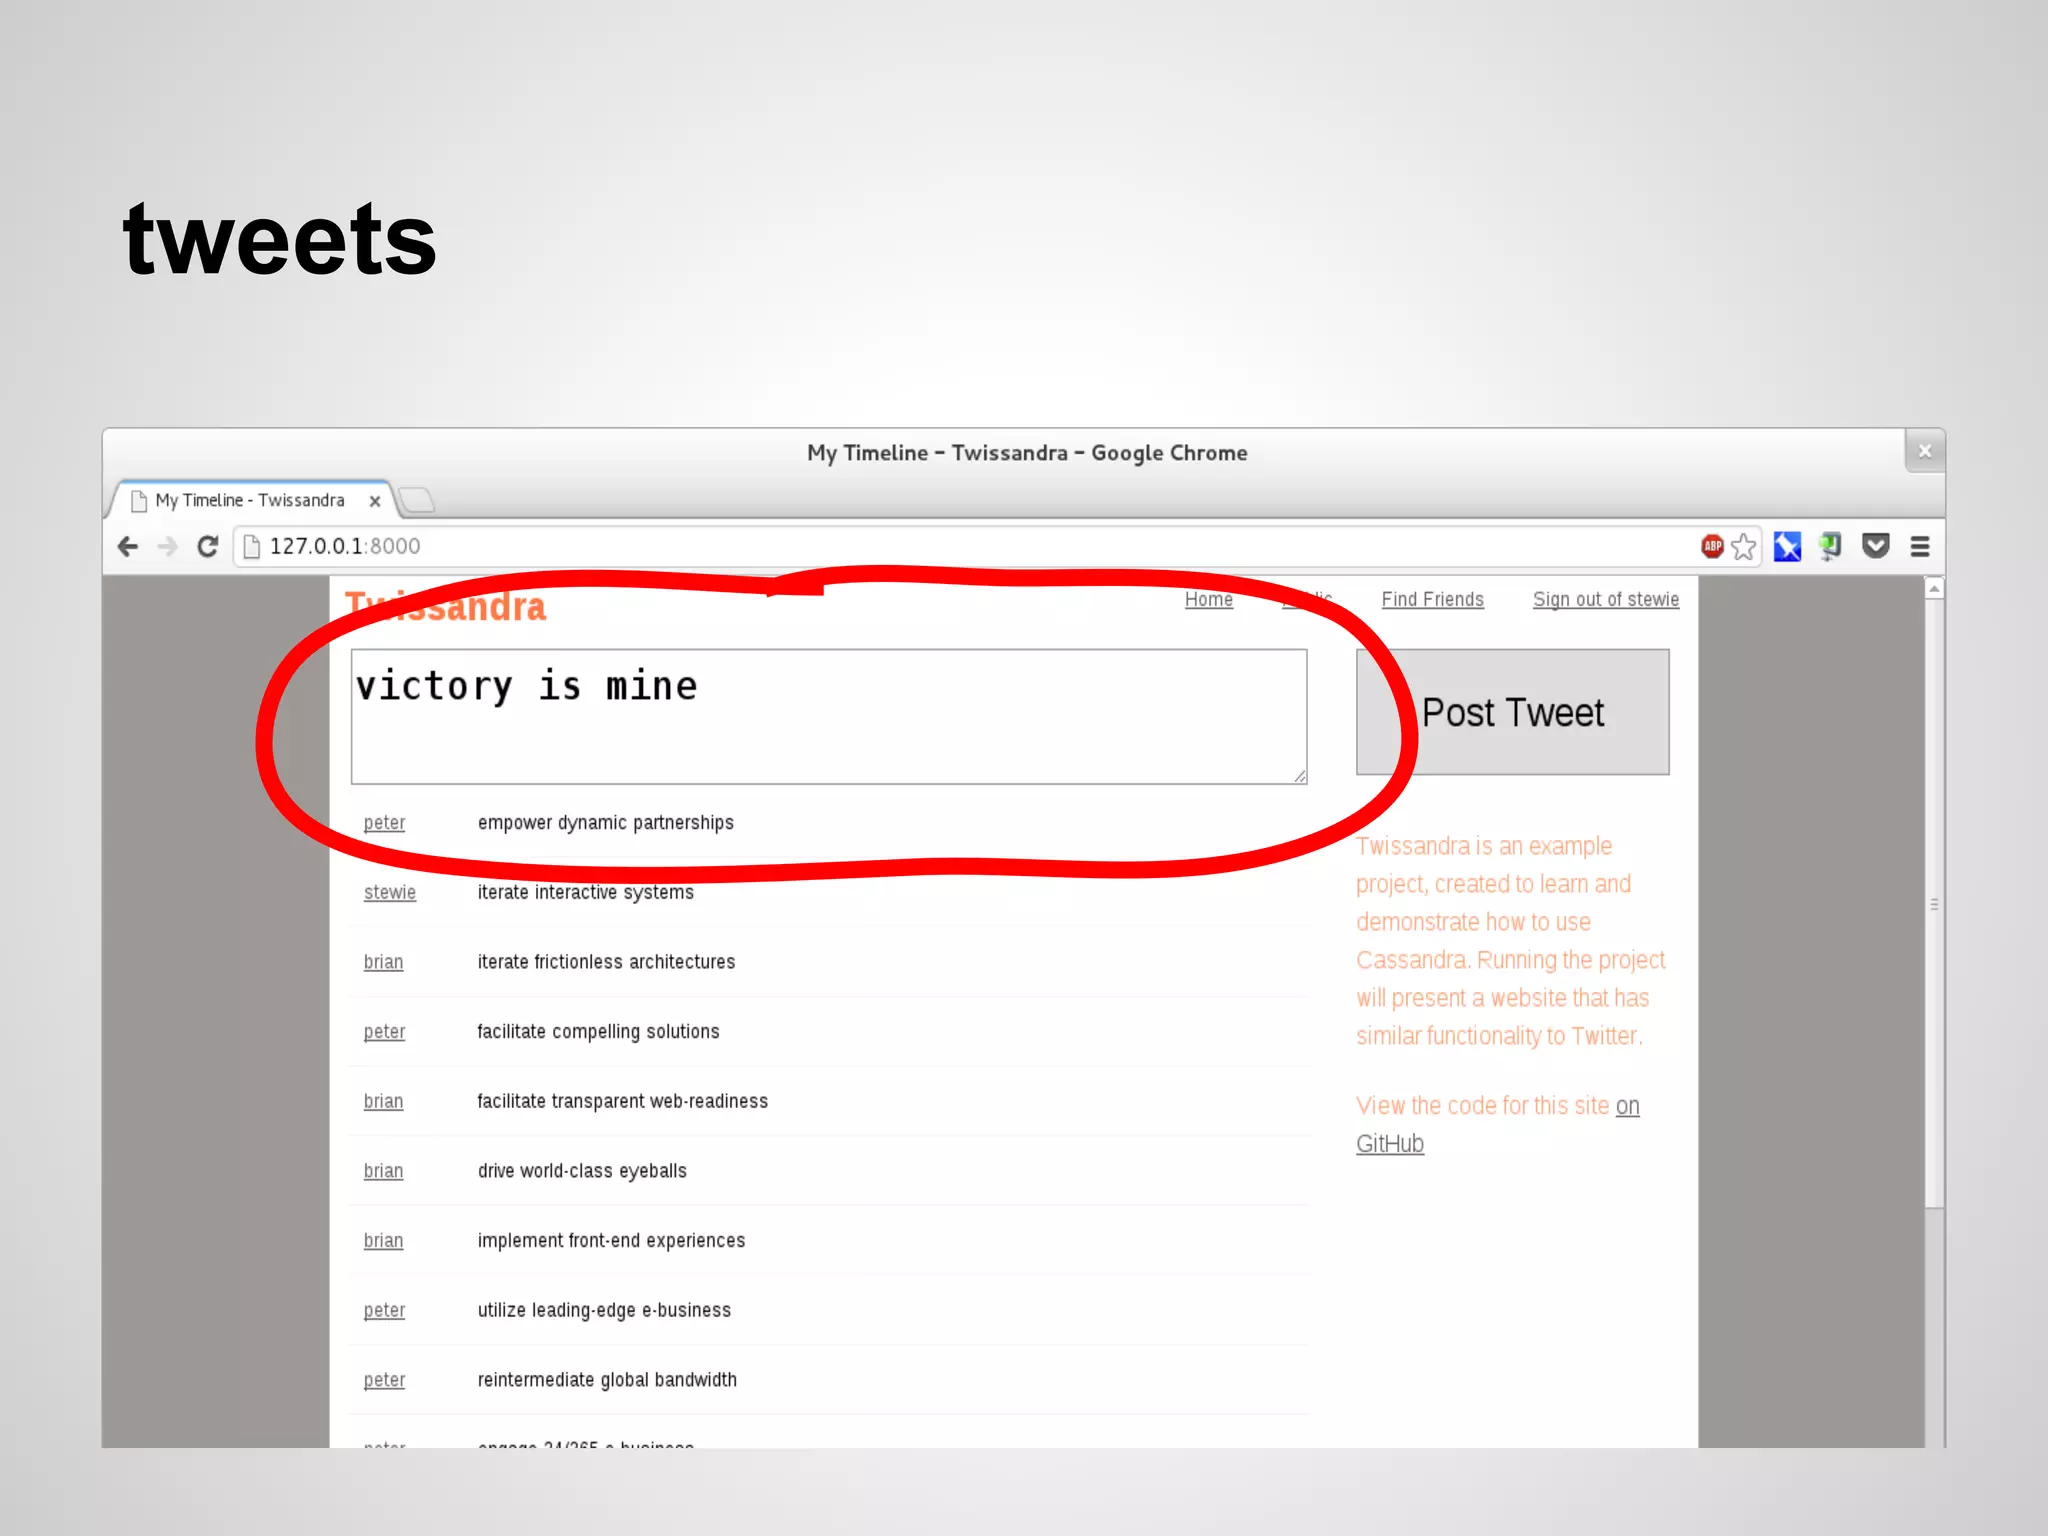Screen dimensions: 2048x1536
Task: Click the blue extension icon in toolbar
Action: tap(1787, 547)
